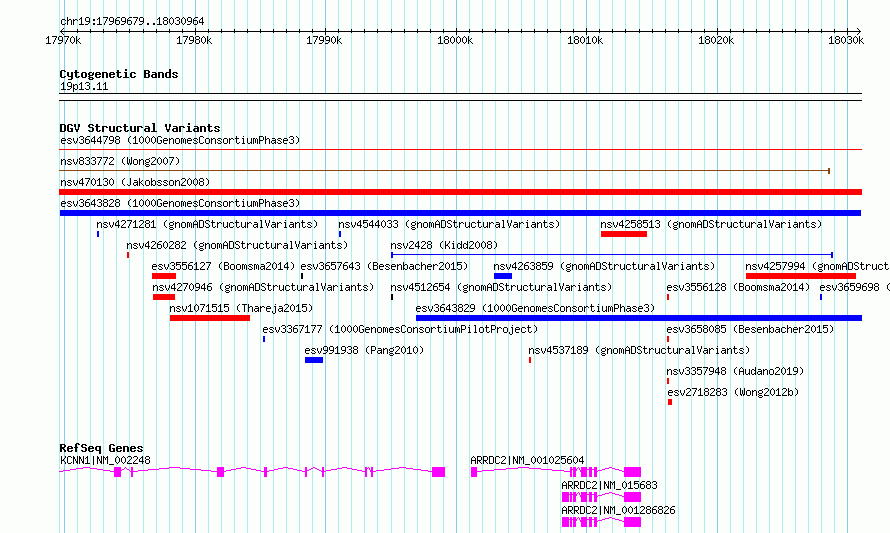Click the esv3644798 variant label

coord(180,140)
